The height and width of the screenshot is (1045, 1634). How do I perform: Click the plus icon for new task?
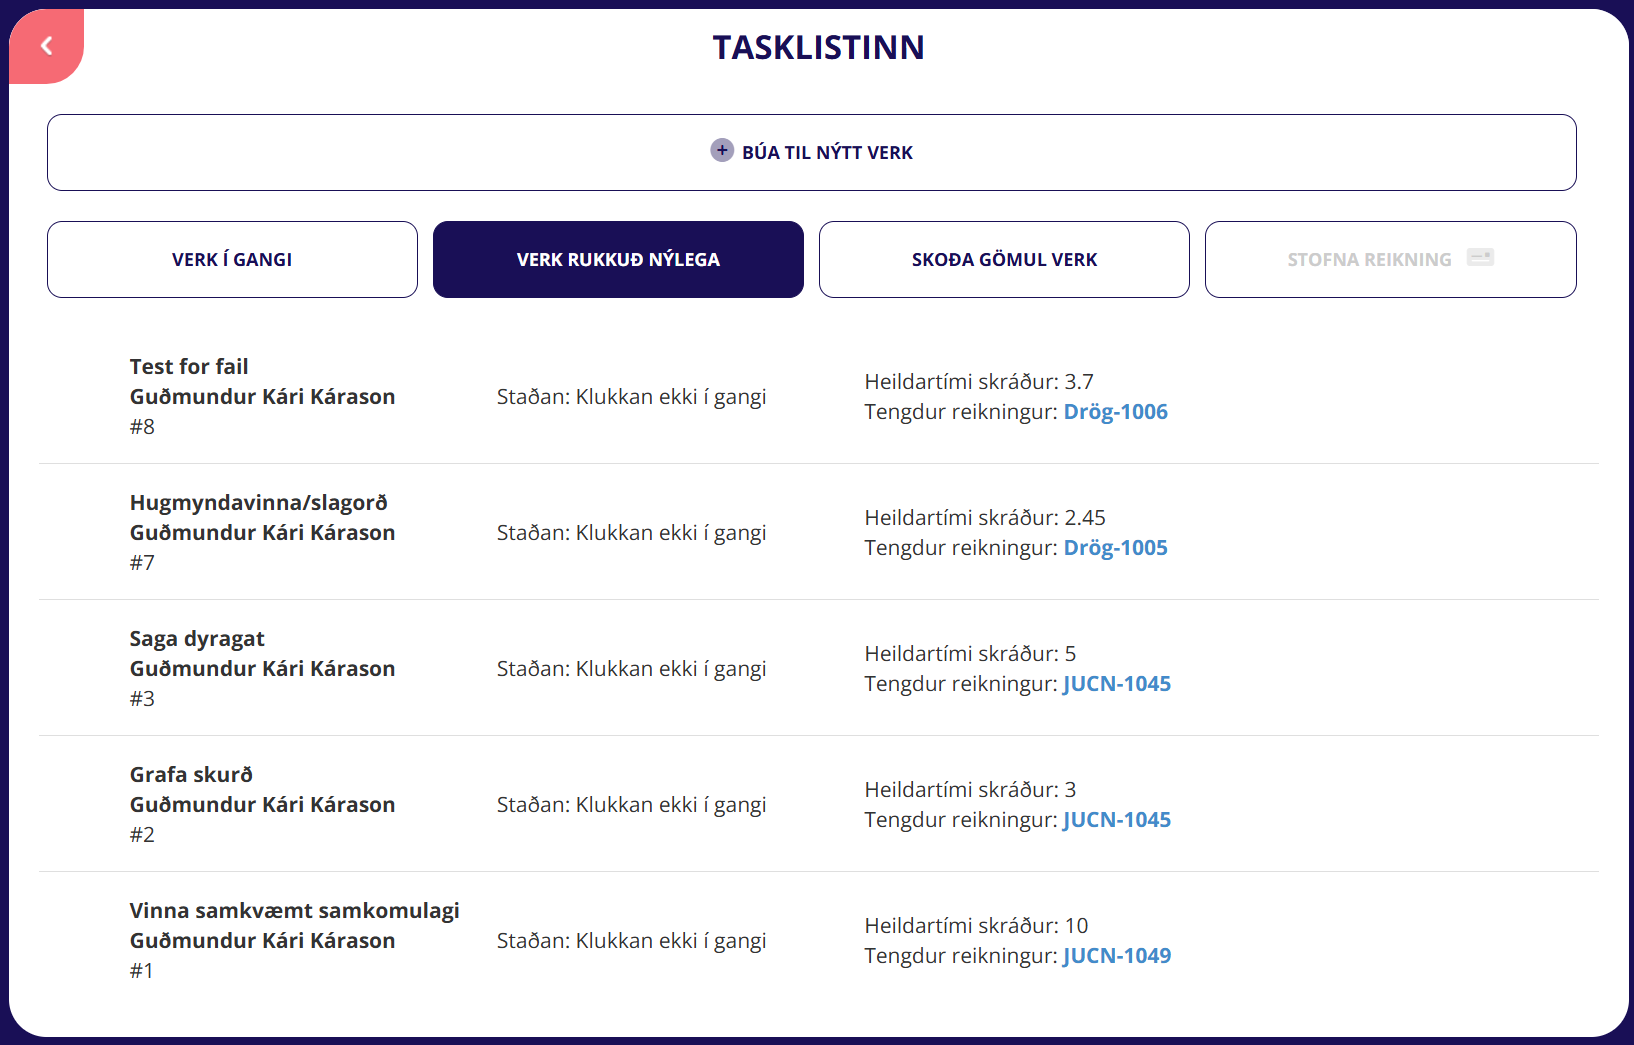722,151
